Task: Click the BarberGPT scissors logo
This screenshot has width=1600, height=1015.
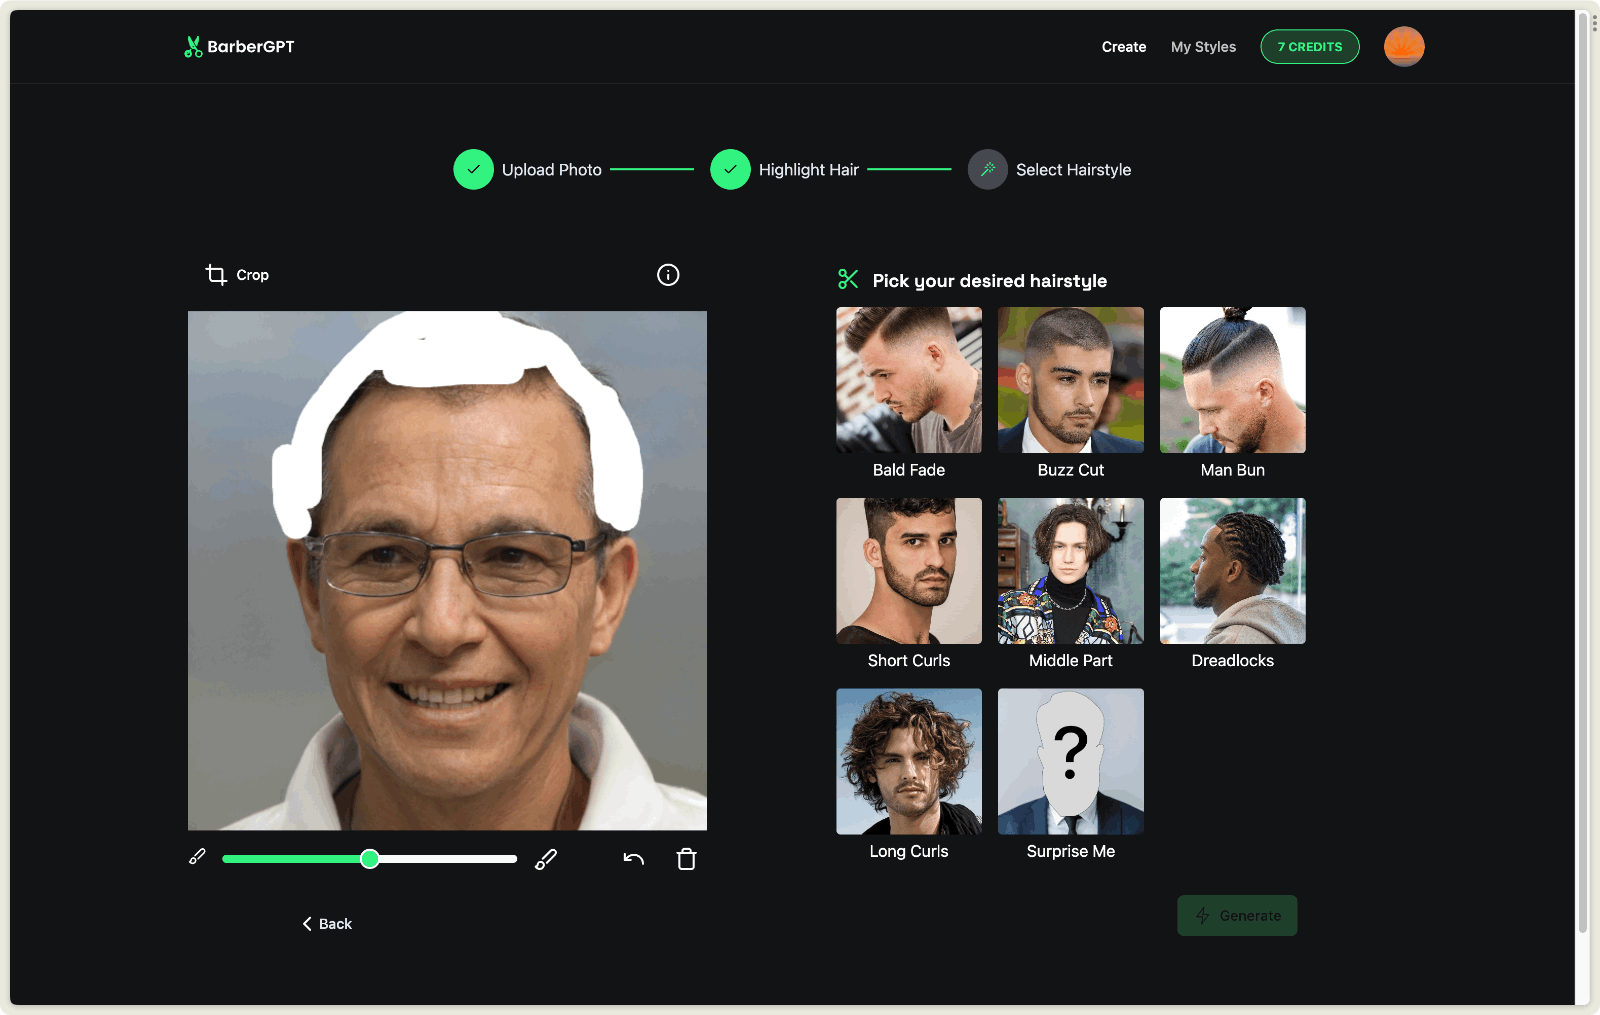Action: (193, 47)
